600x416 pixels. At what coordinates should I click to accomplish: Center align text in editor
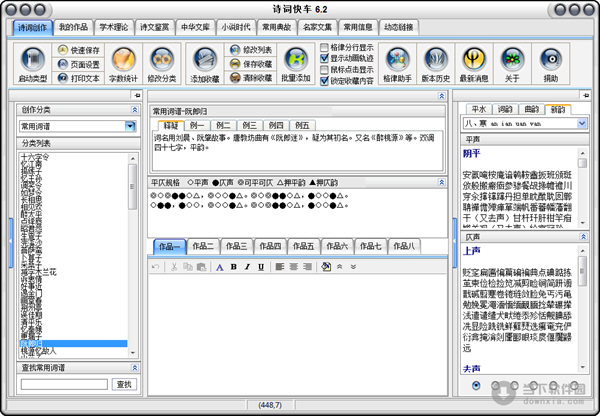(x=293, y=267)
